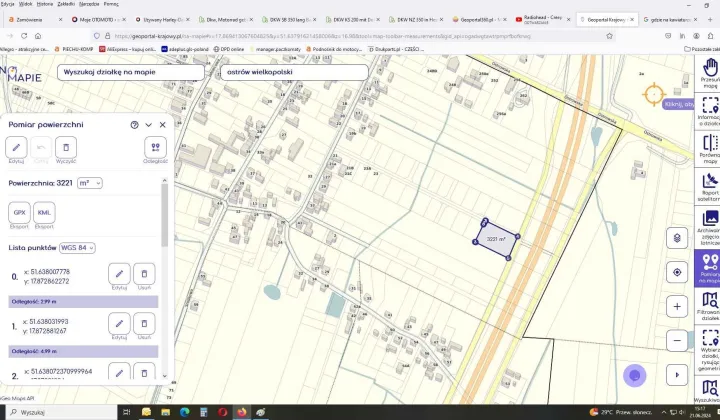The height and width of the screenshot is (420, 720).
Task: Select the Odległość distance measurement tool
Action: 155,147
